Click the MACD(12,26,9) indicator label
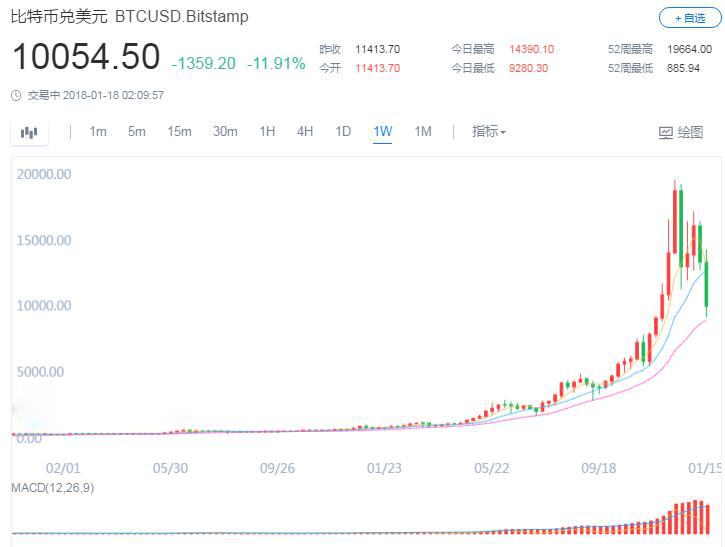 click(51, 486)
